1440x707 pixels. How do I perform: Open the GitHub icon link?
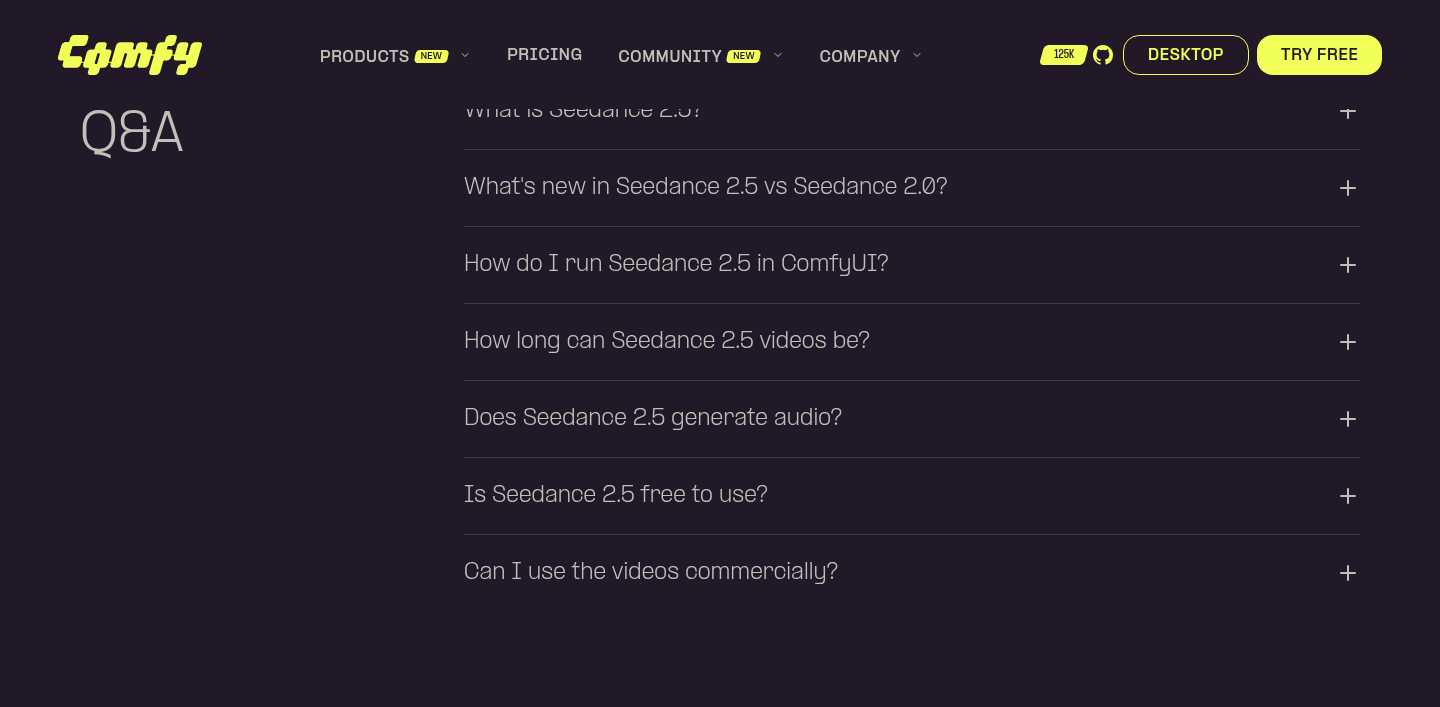point(1103,55)
